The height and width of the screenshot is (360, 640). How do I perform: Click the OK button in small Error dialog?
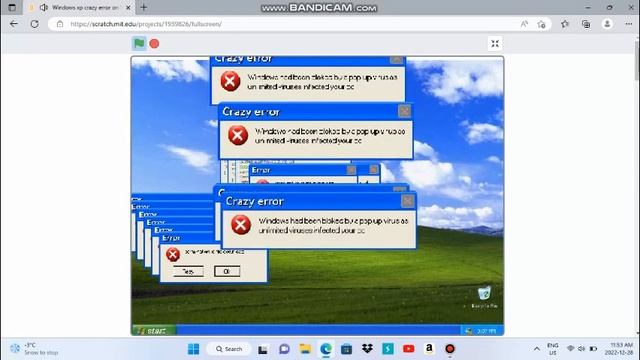tap(227, 271)
